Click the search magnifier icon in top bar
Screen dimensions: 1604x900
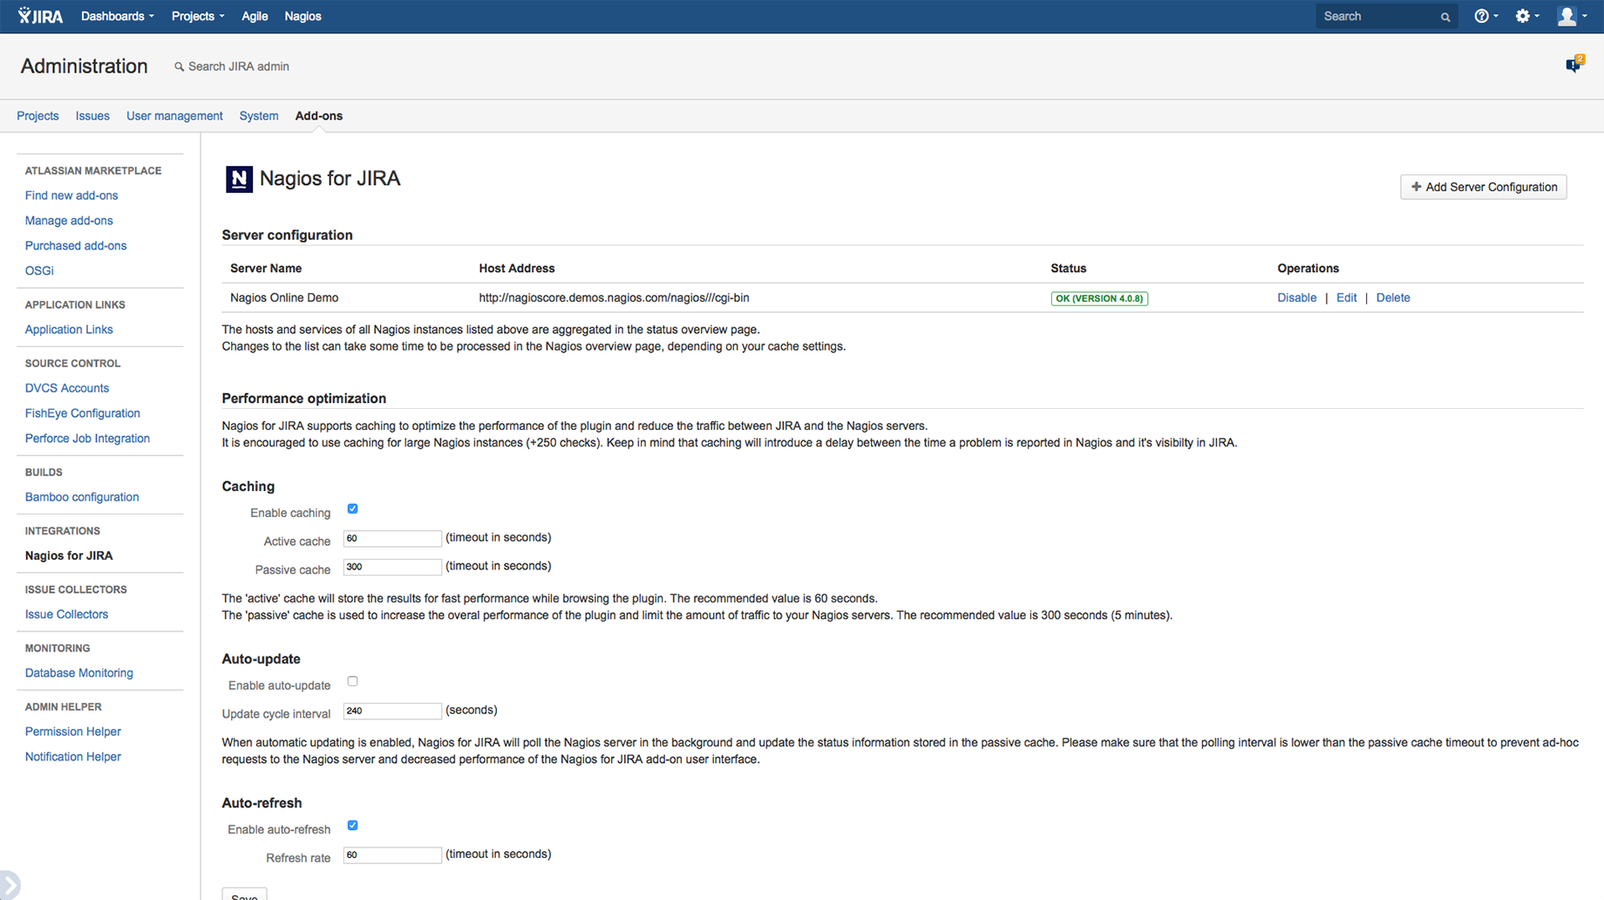coord(1445,17)
